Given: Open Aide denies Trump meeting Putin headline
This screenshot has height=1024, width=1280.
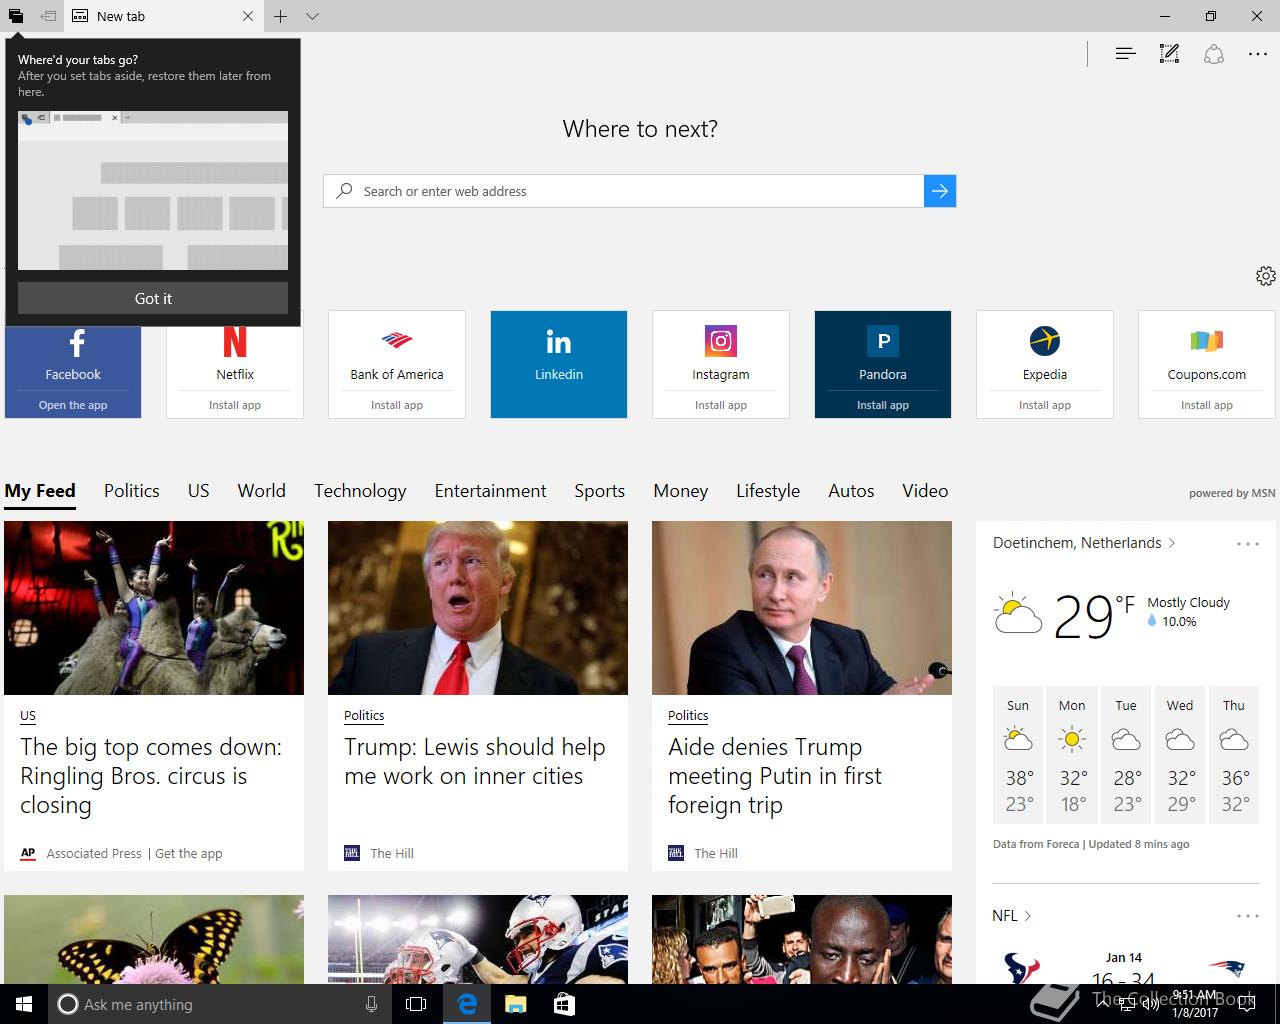Looking at the screenshot, I should pyautogui.click(x=775, y=776).
